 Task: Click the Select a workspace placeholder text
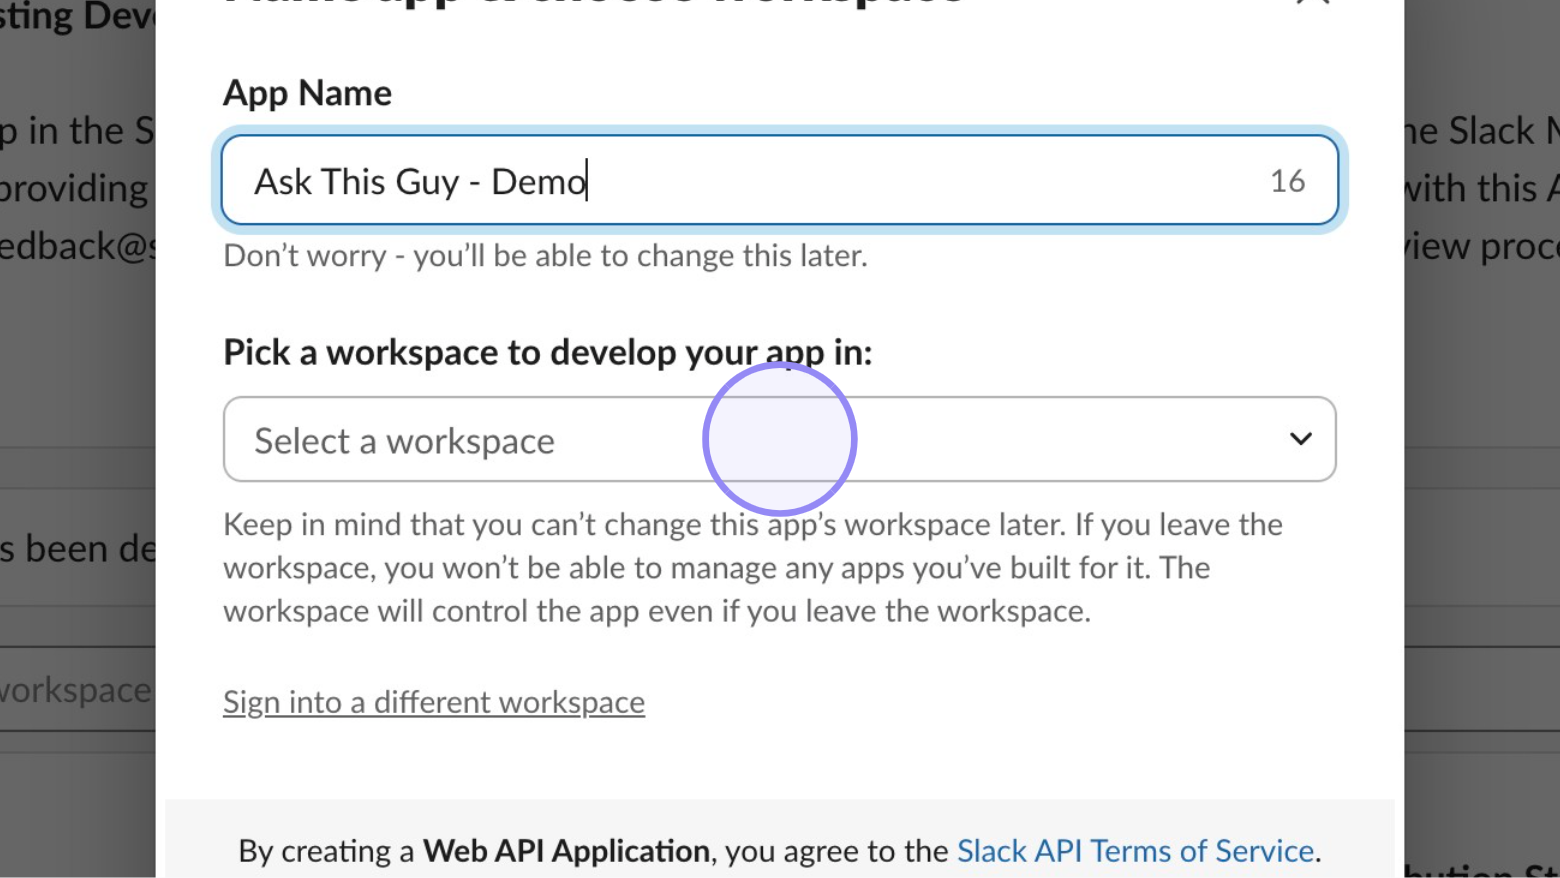tap(404, 441)
